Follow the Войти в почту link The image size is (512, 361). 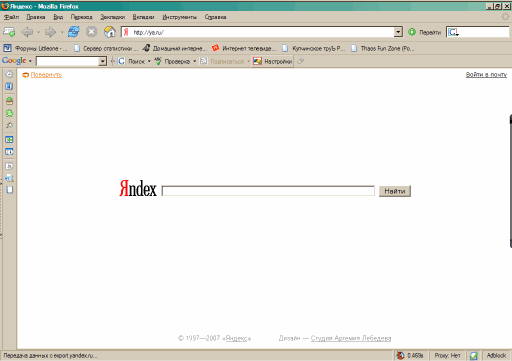[486, 75]
